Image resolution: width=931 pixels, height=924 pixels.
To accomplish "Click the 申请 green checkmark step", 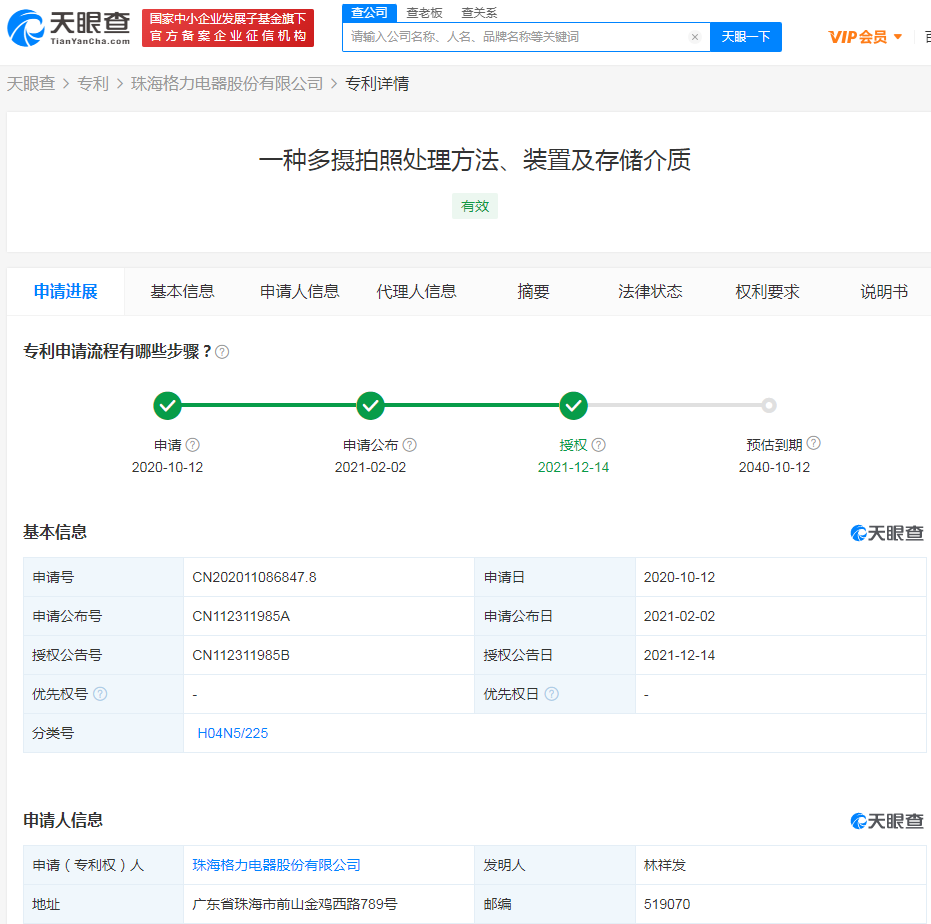I will coord(167,406).
